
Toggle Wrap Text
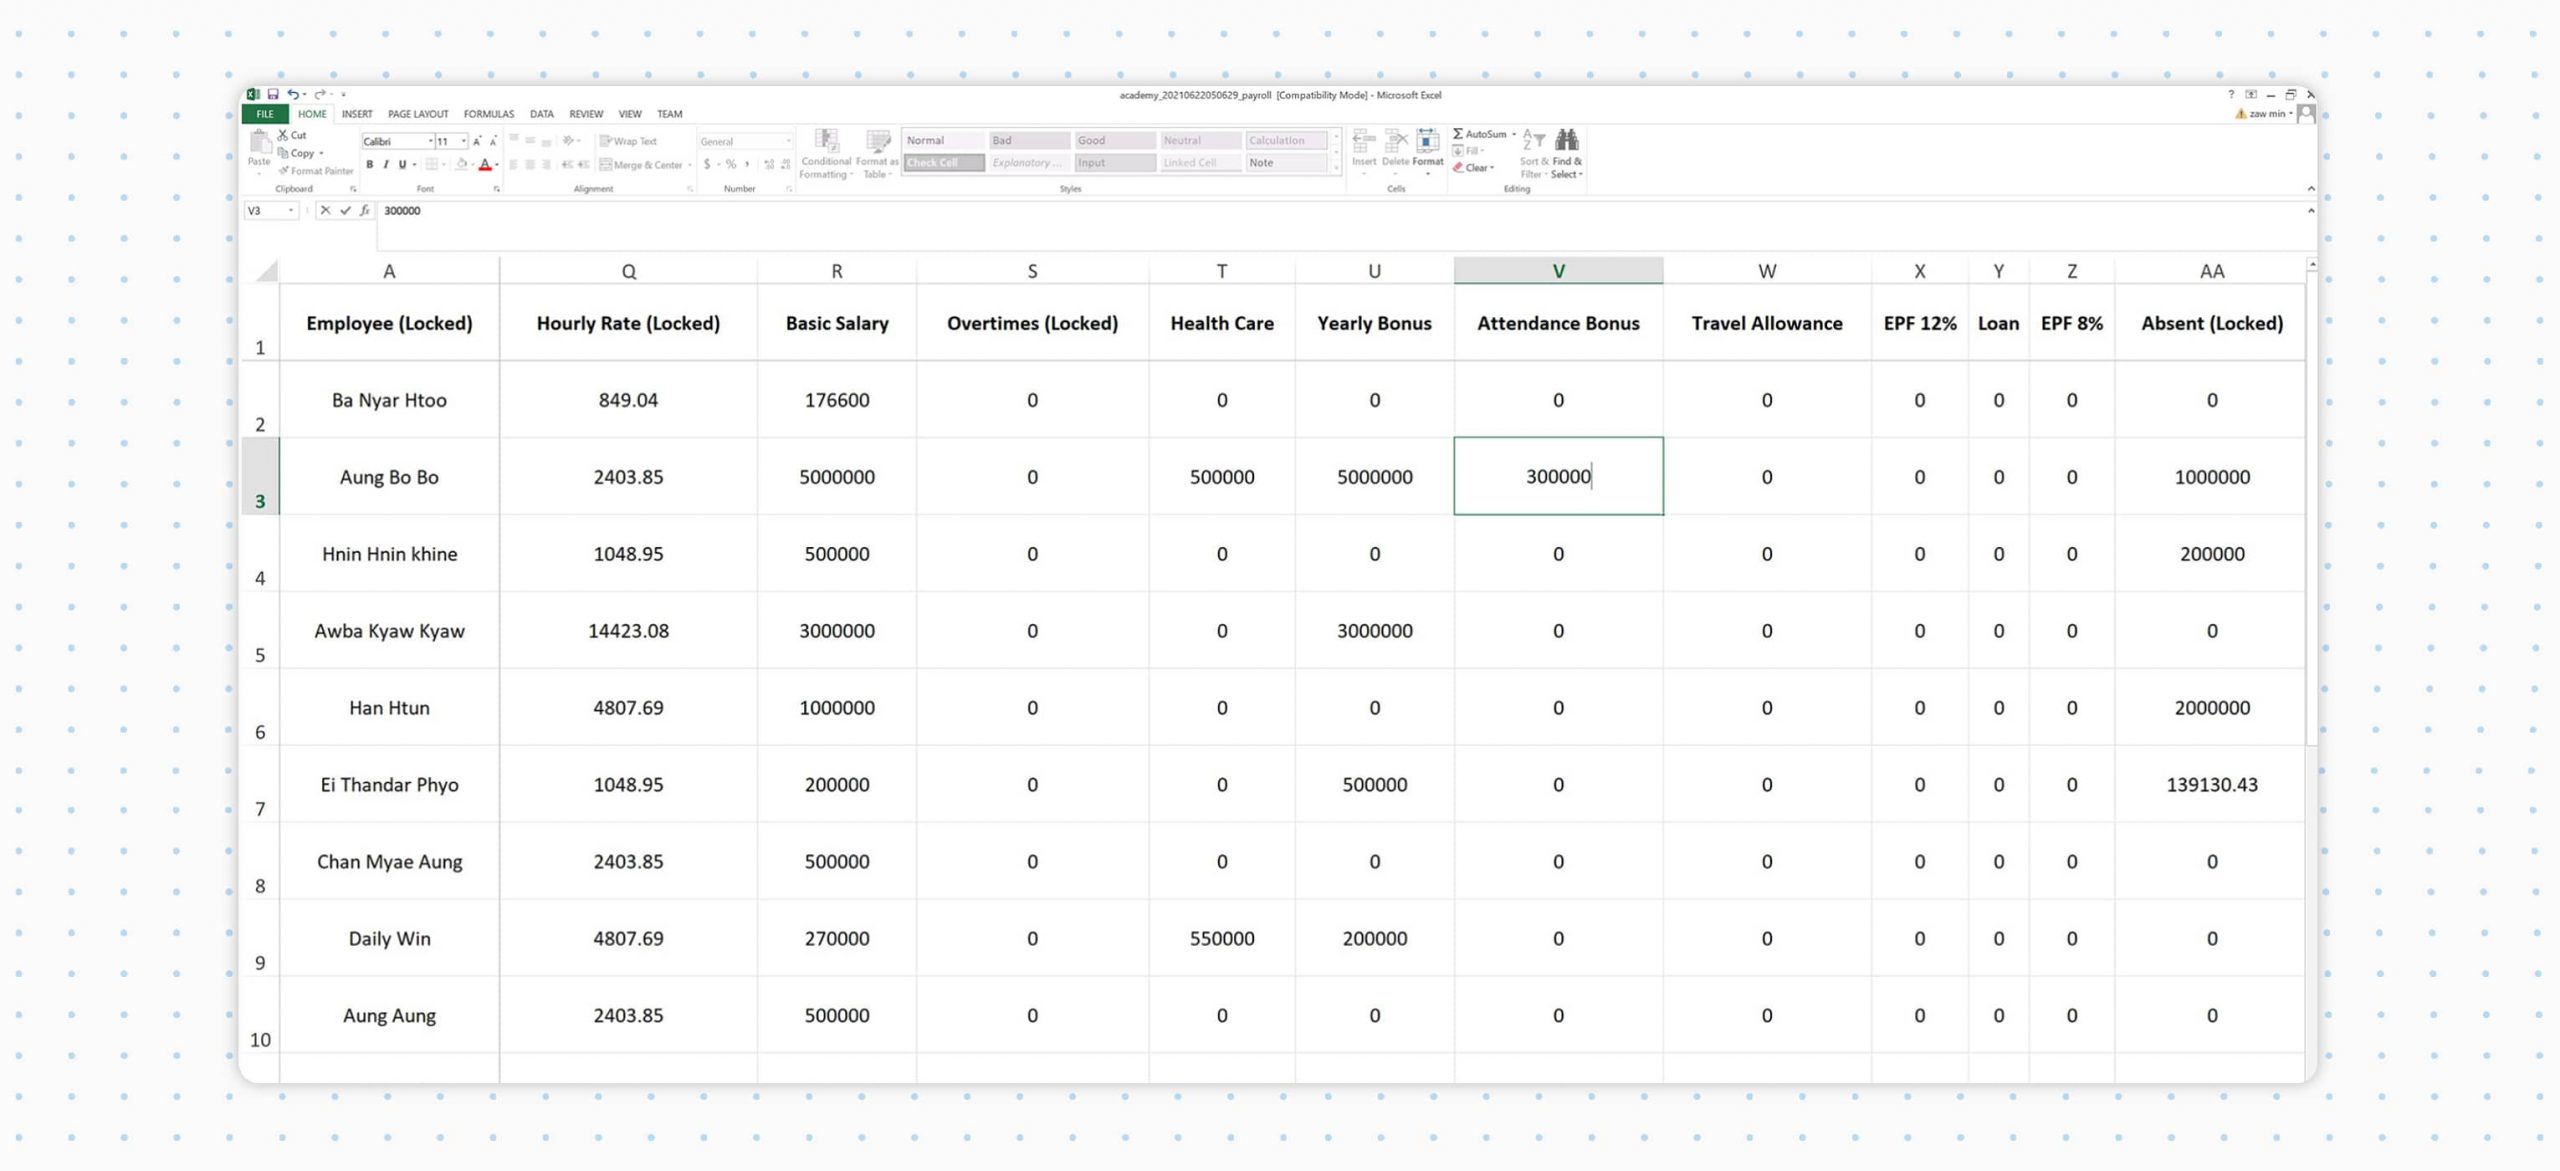click(x=629, y=142)
